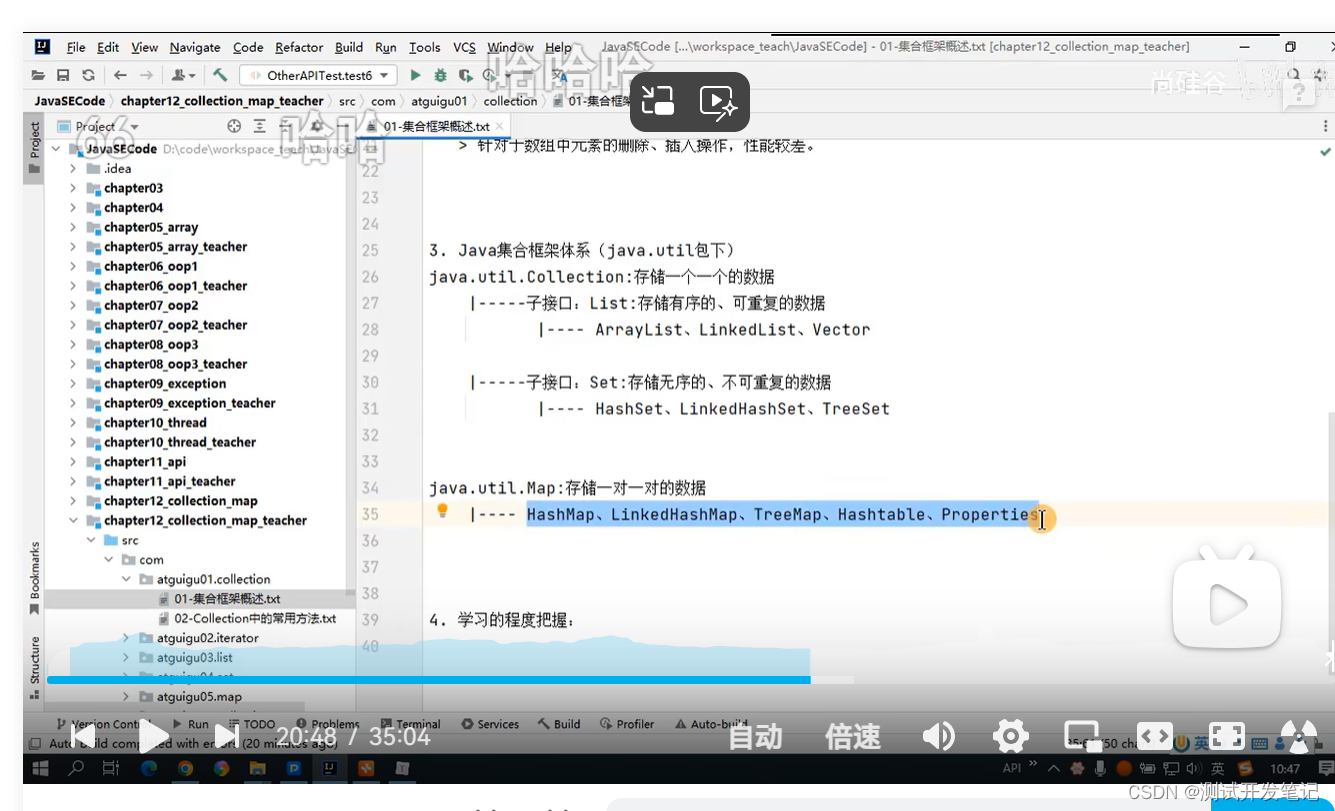Collapse the atguigu01.collection package
The height and width of the screenshot is (811, 1335).
pos(127,579)
